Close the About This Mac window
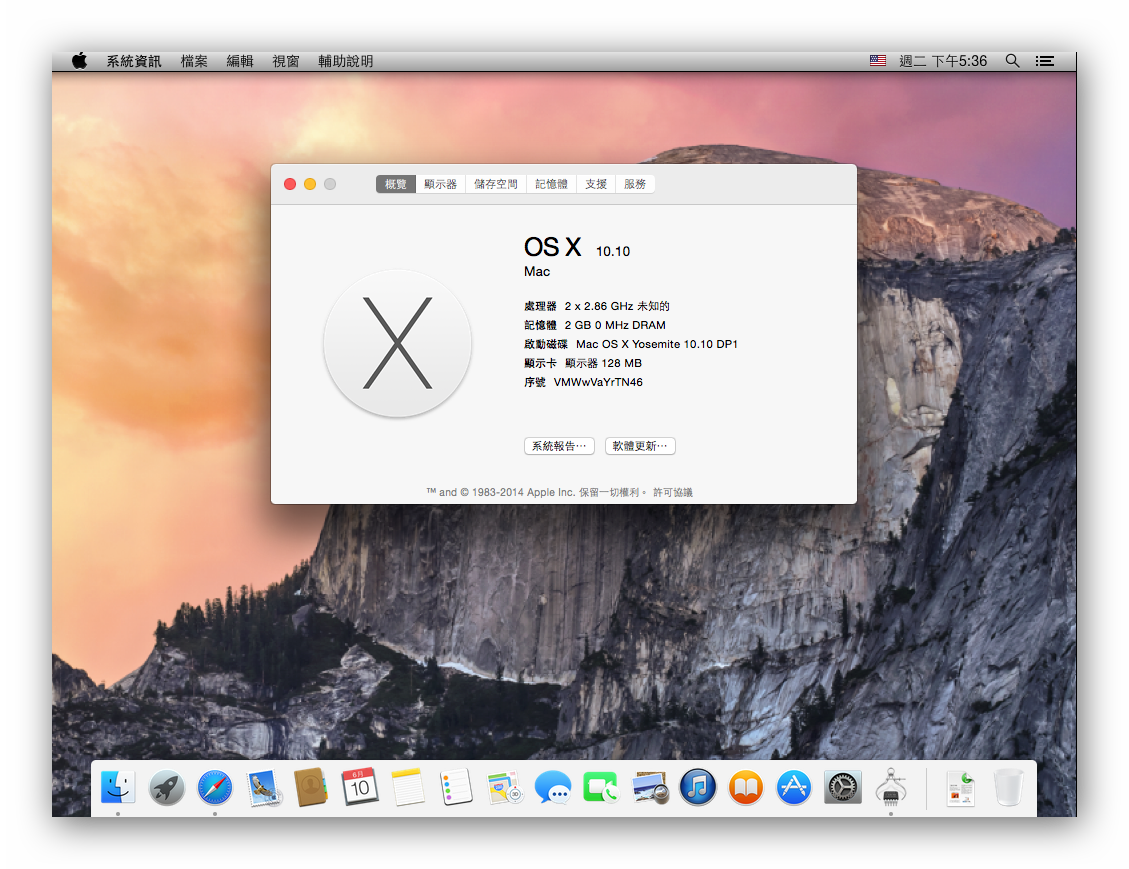Viewport: 1129px width, 869px height. [290, 184]
